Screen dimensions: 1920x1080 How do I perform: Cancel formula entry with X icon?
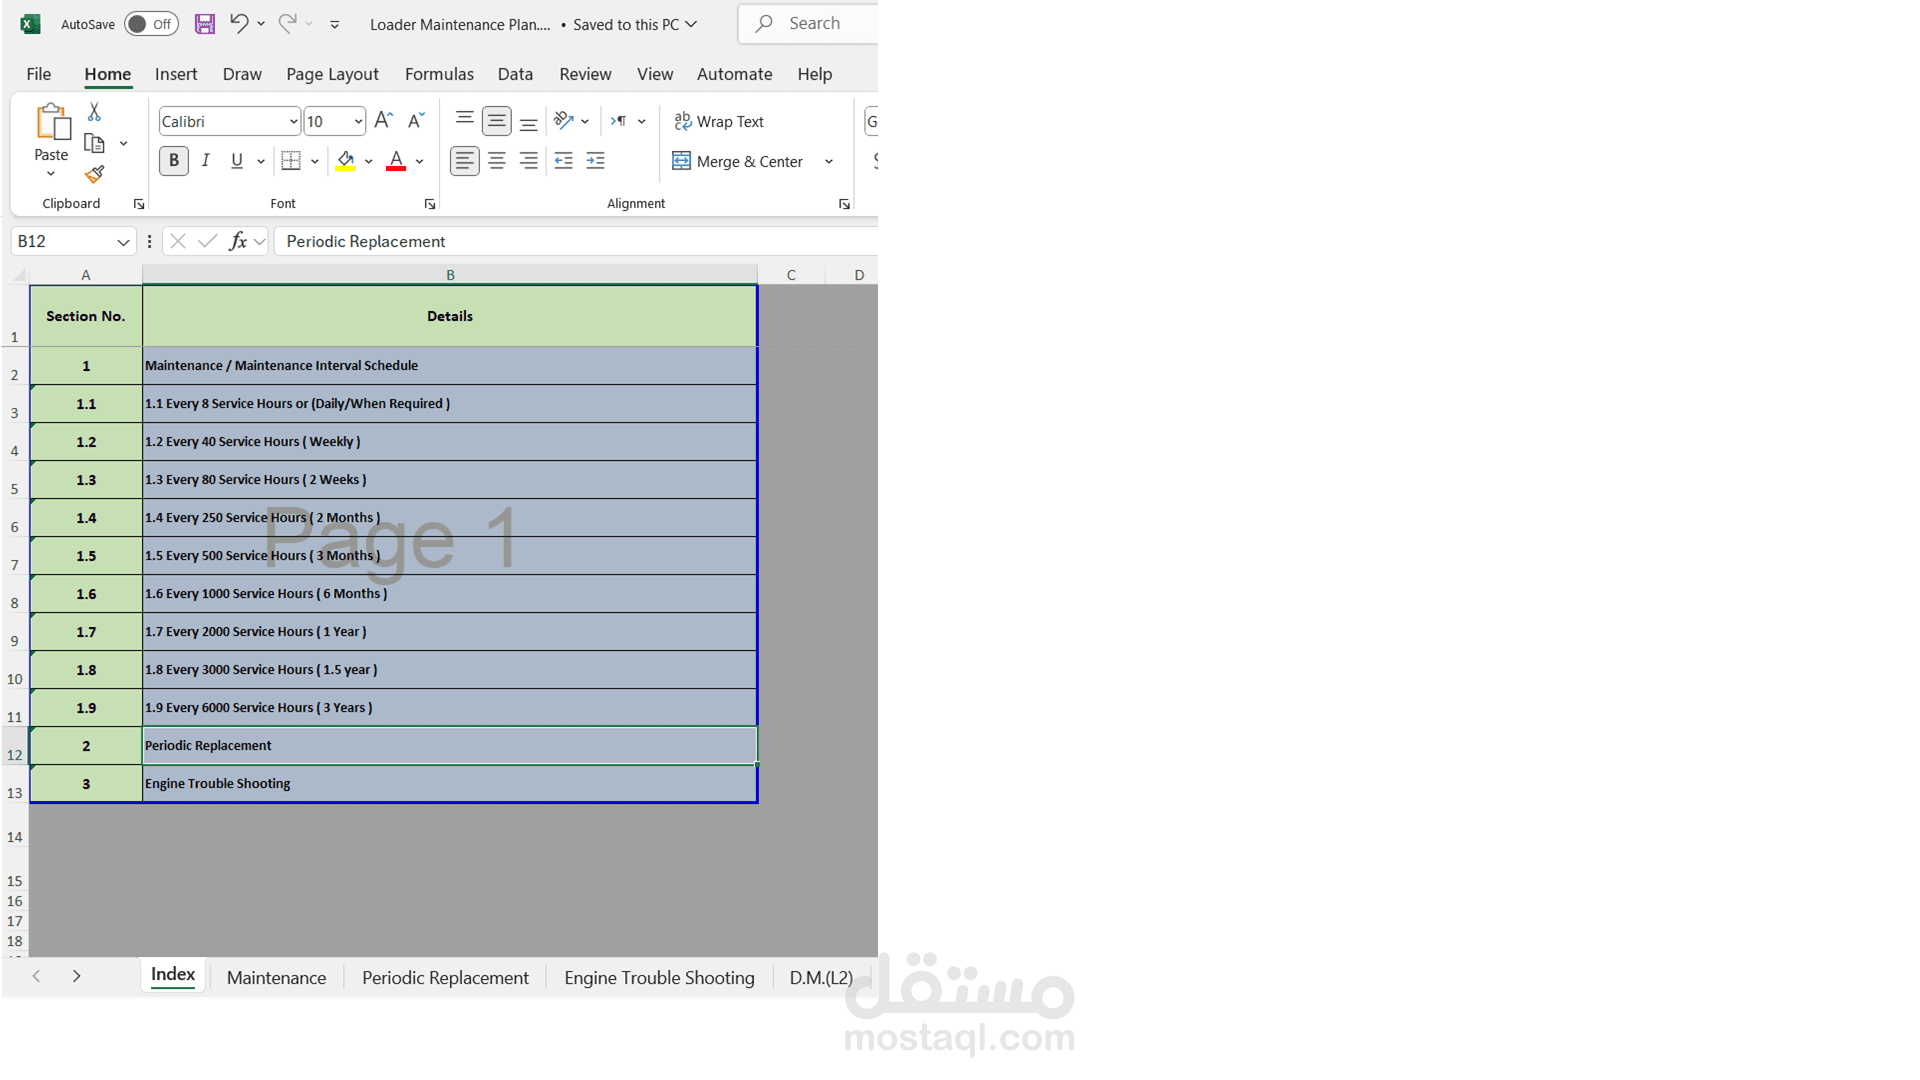tap(178, 241)
